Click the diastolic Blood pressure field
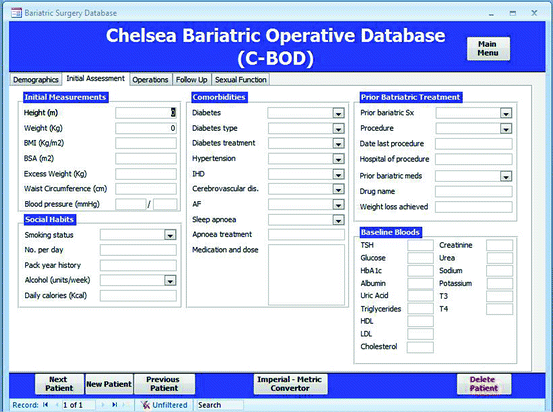 coord(165,204)
